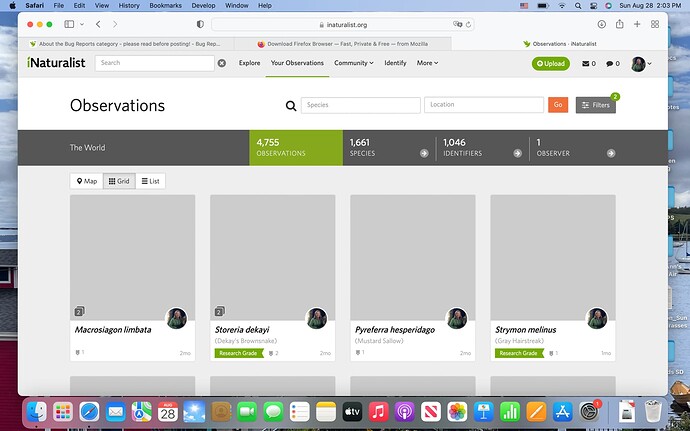Open the Develop menu
690x431 pixels.
203,5
